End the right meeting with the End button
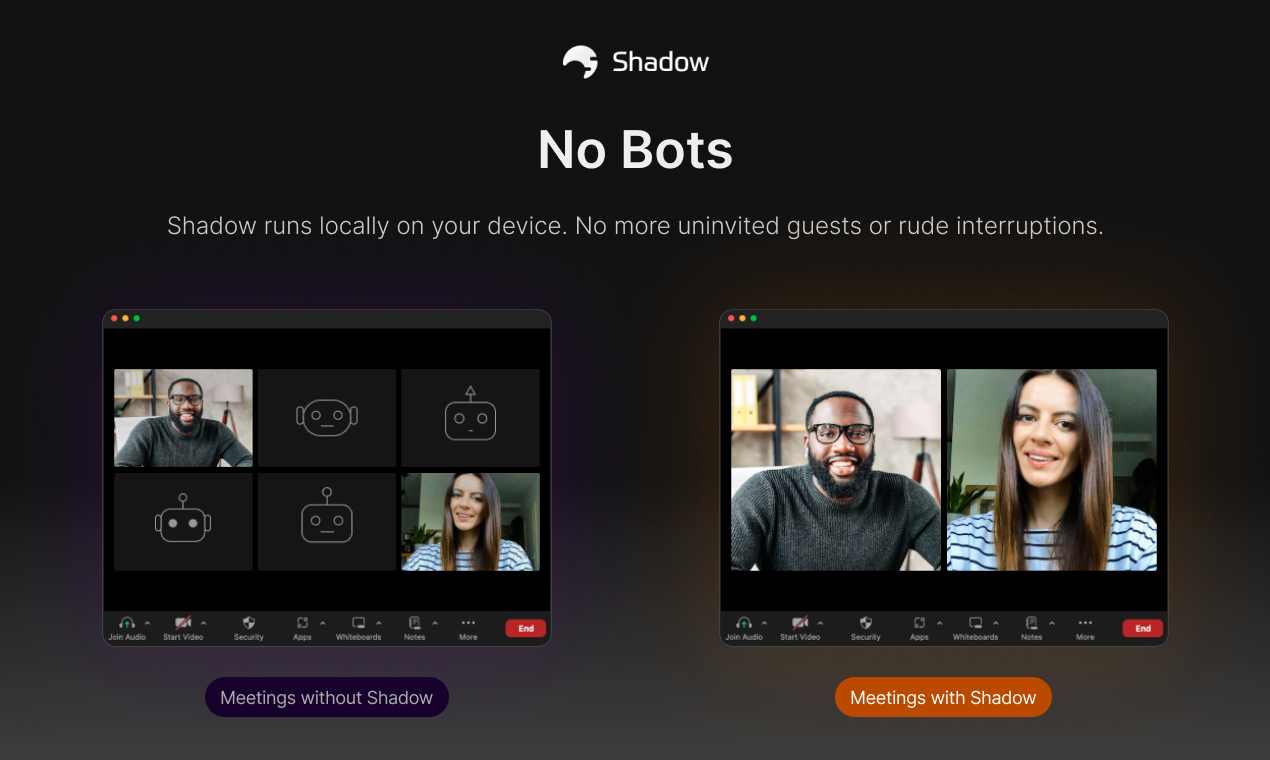Screen dimensions: 1270x760 [x=1142, y=627]
